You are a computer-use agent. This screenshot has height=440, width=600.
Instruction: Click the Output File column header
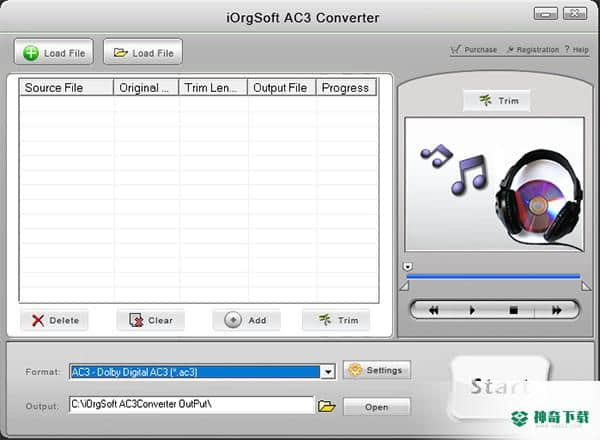tap(282, 88)
